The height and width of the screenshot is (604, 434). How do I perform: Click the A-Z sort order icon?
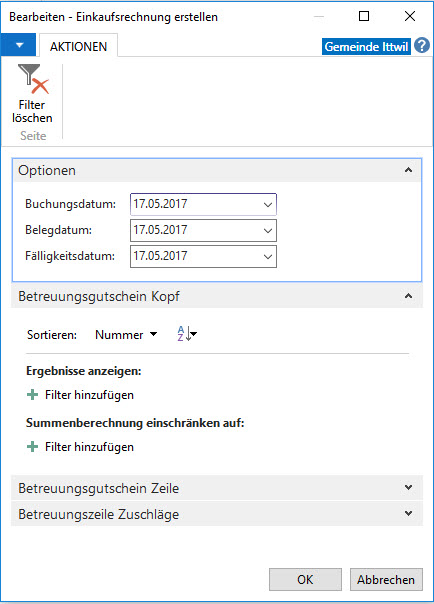click(x=187, y=334)
